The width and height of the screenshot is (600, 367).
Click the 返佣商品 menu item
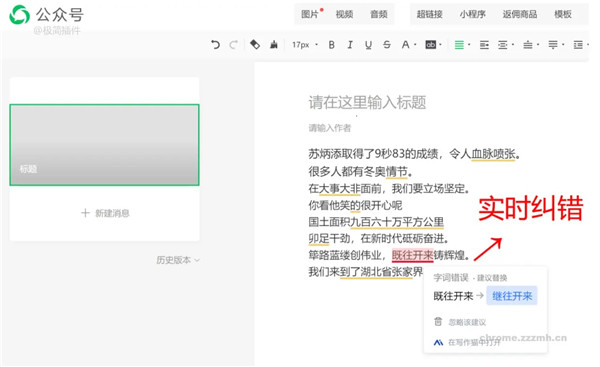pos(520,14)
